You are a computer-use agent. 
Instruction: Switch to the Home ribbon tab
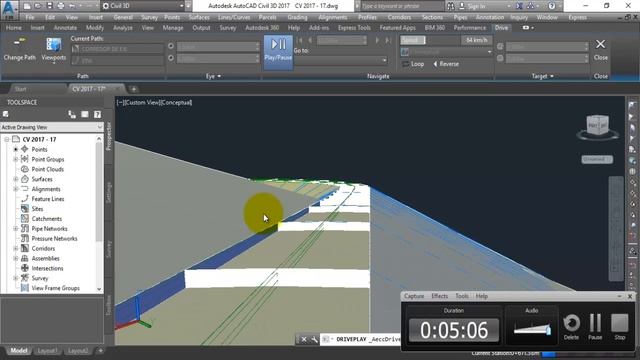coord(13,28)
